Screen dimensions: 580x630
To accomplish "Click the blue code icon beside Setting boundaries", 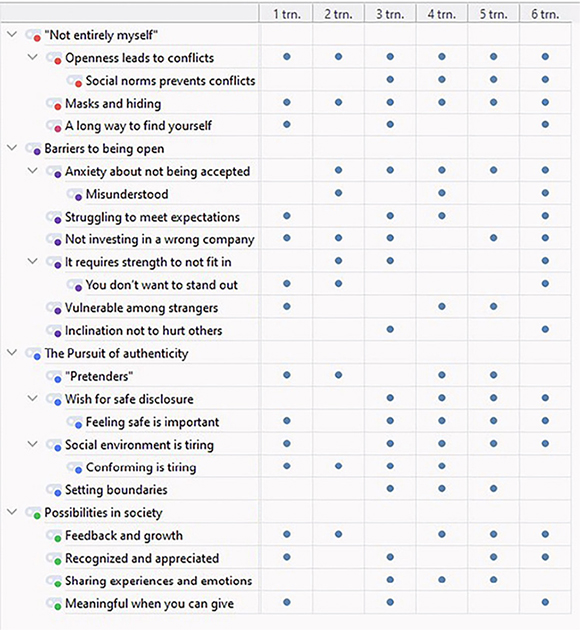I will click(54, 490).
